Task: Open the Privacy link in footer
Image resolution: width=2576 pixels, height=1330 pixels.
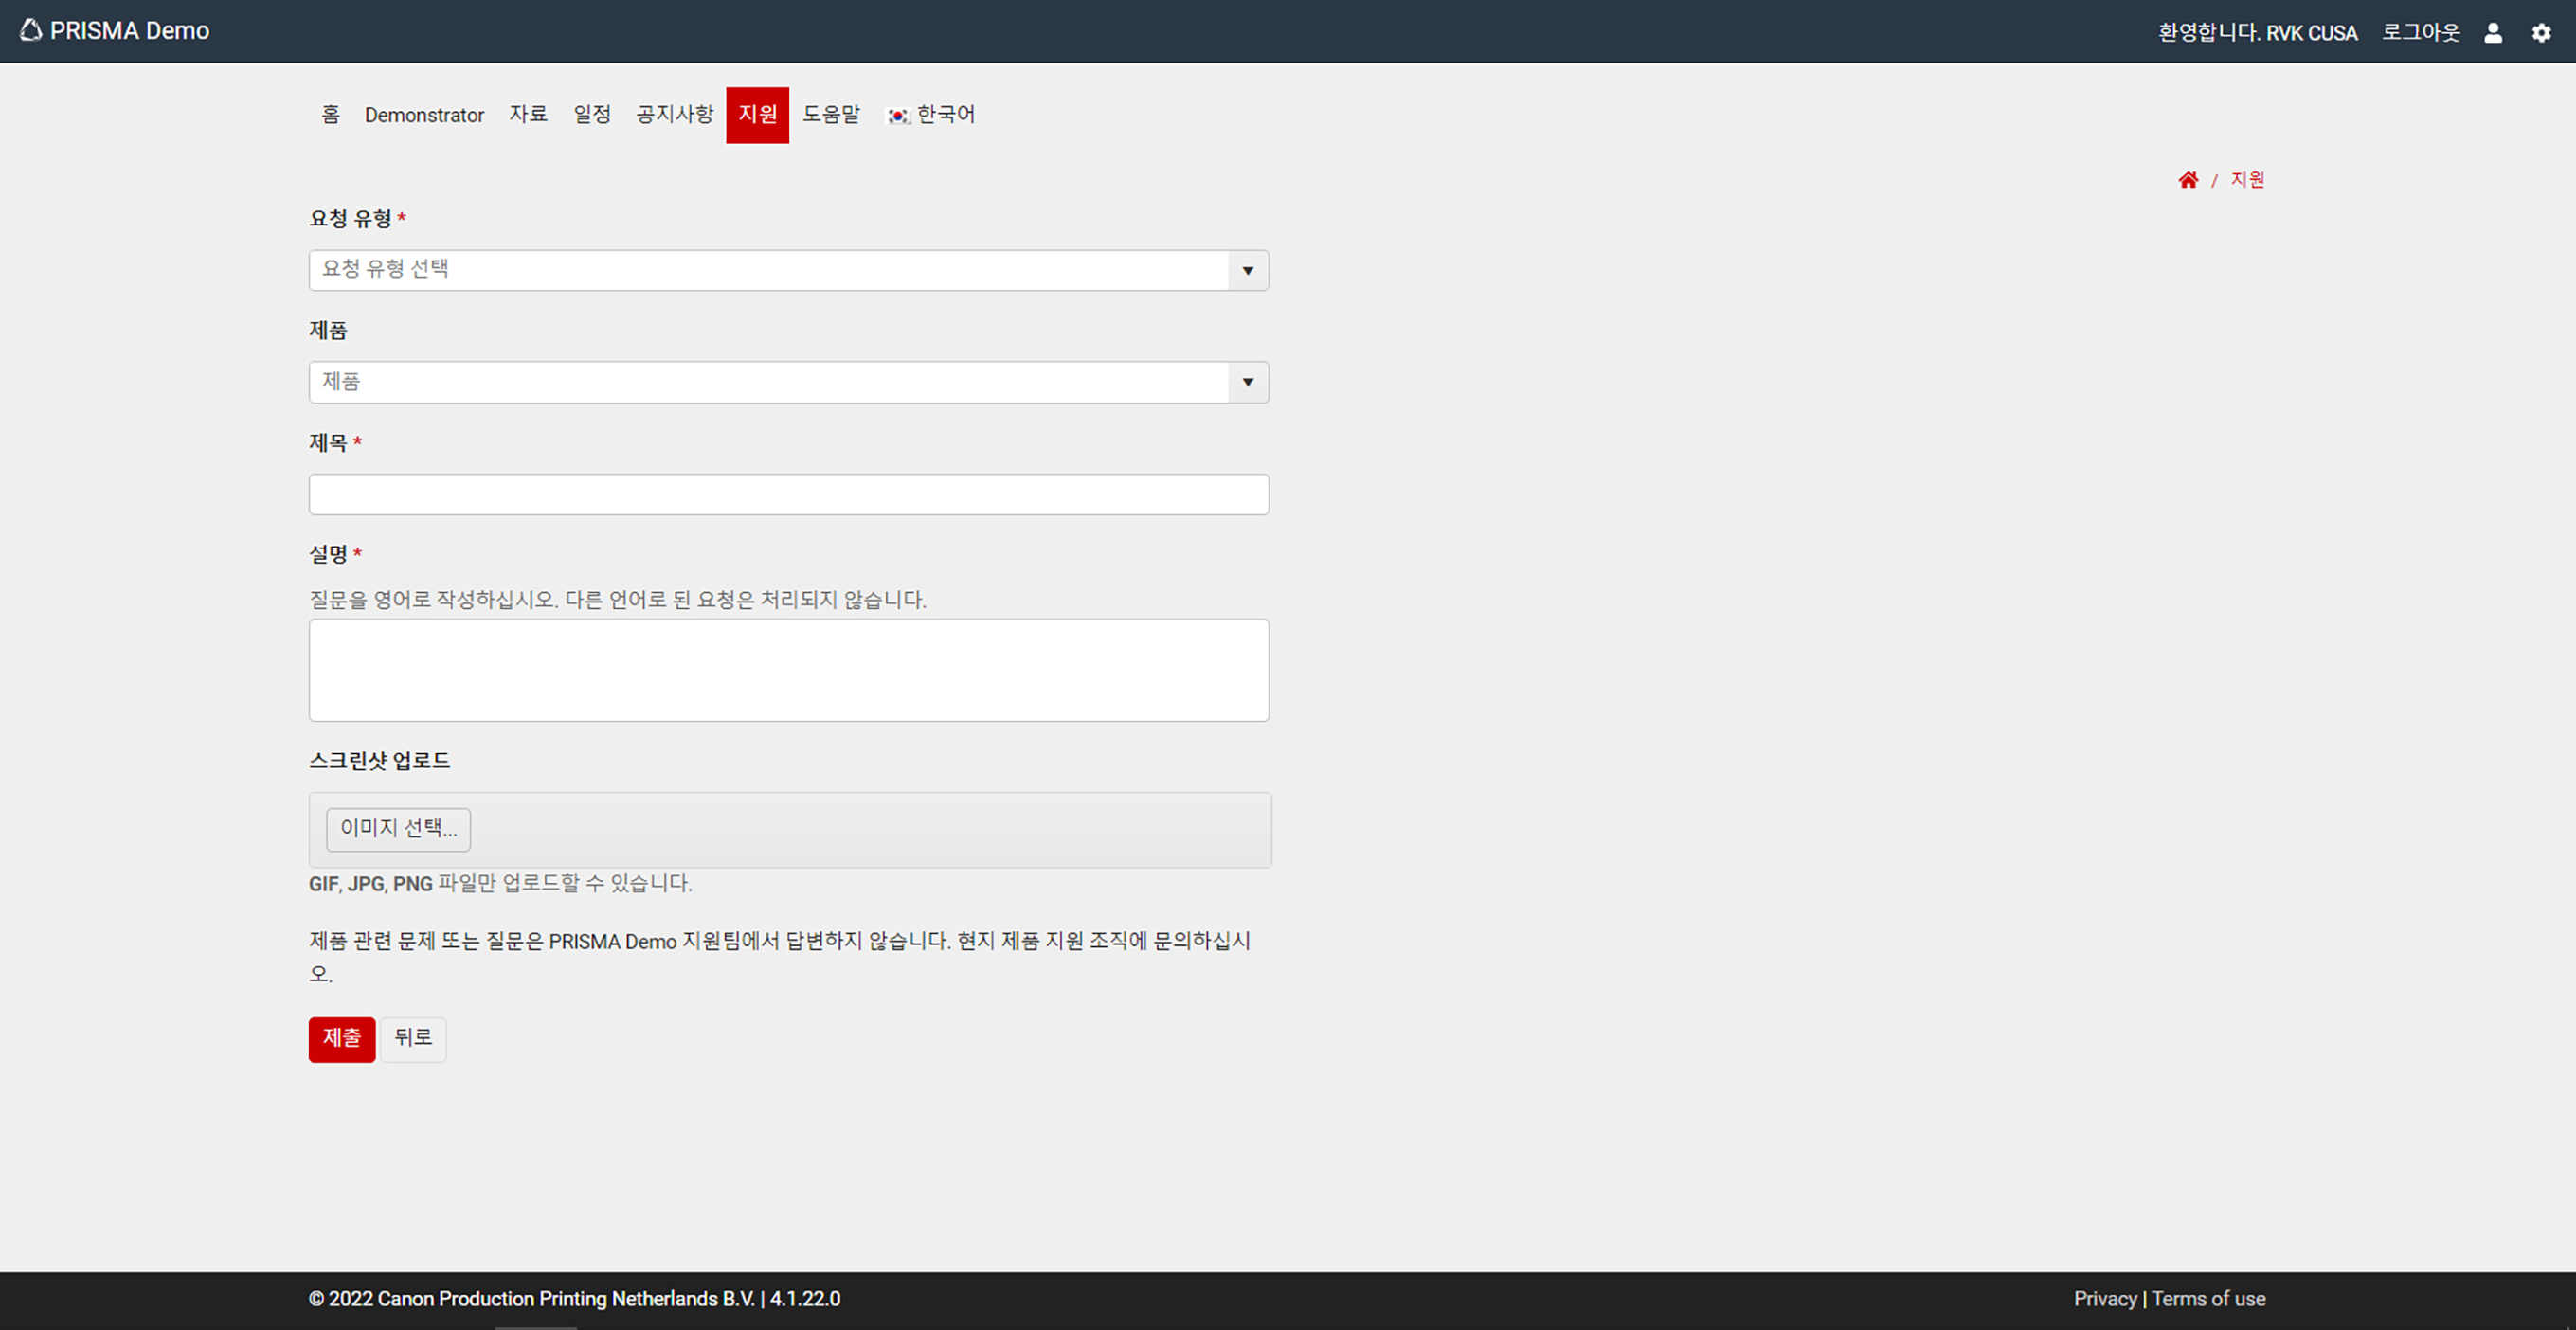Action: pyautogui.click(x=2105, y=1298)
